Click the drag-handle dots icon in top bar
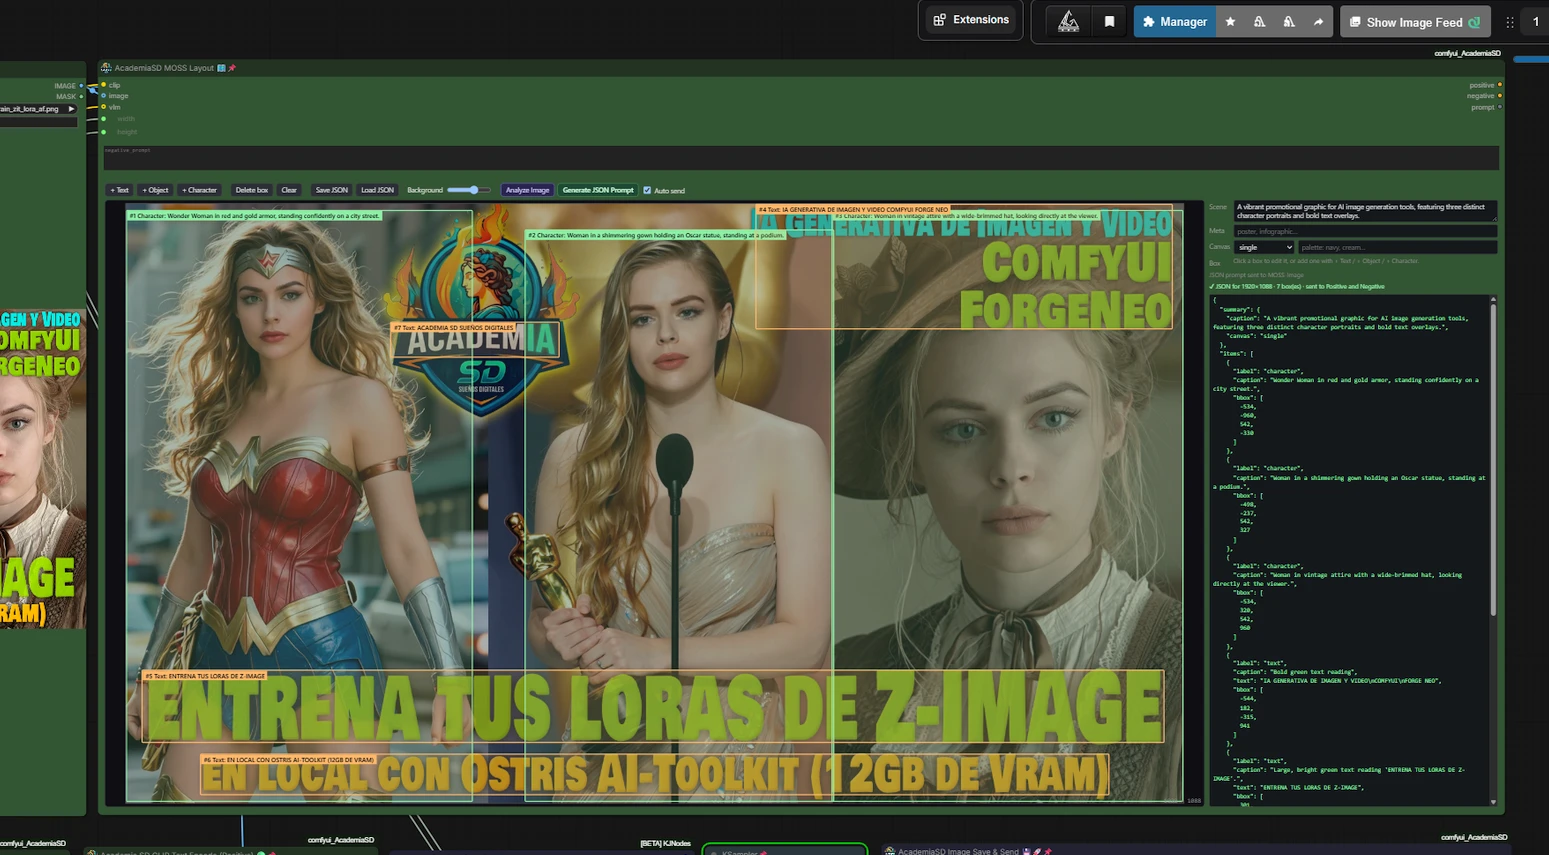Image resolution: width=1549 pixels, height=855 pixels. point(1510,21)
